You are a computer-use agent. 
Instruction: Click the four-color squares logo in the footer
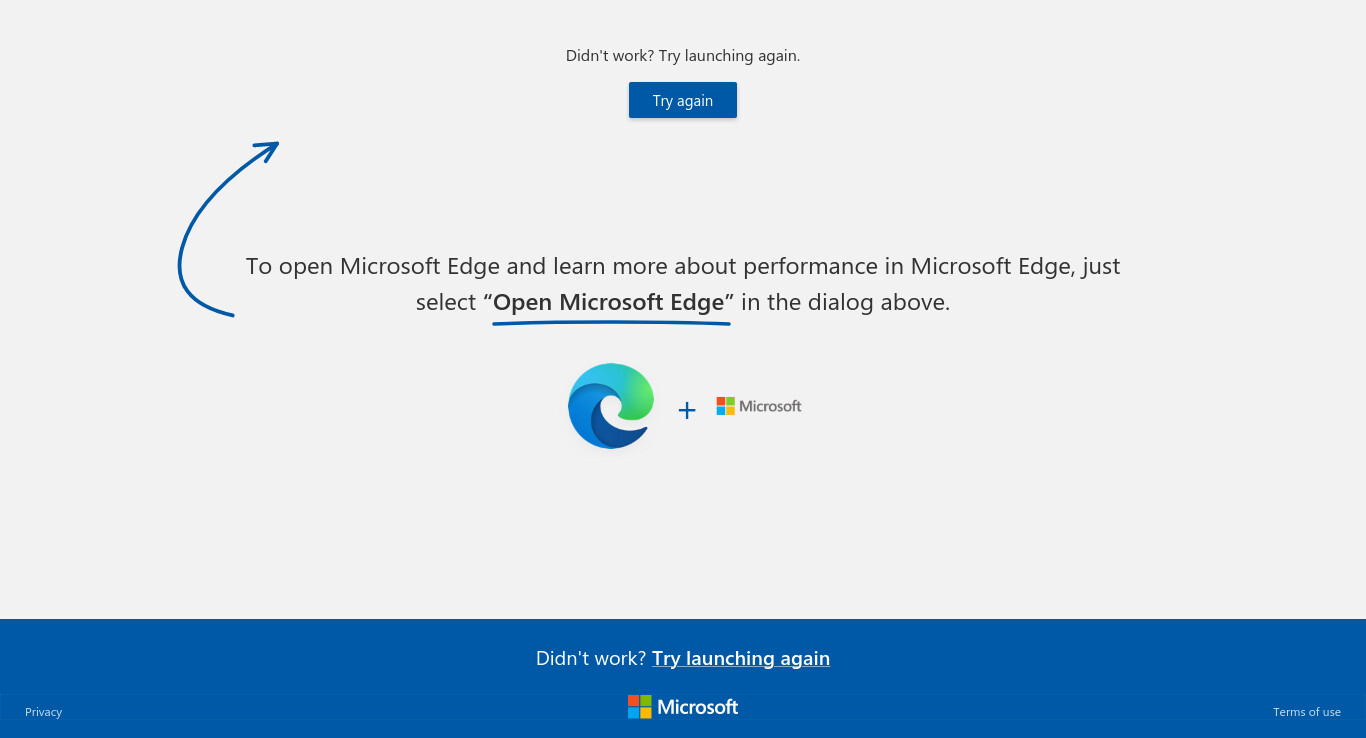(x=640, y=707)
